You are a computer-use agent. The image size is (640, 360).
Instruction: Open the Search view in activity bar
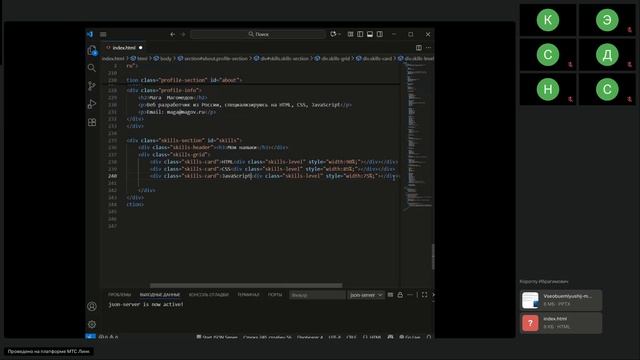[x=92, y=68]
